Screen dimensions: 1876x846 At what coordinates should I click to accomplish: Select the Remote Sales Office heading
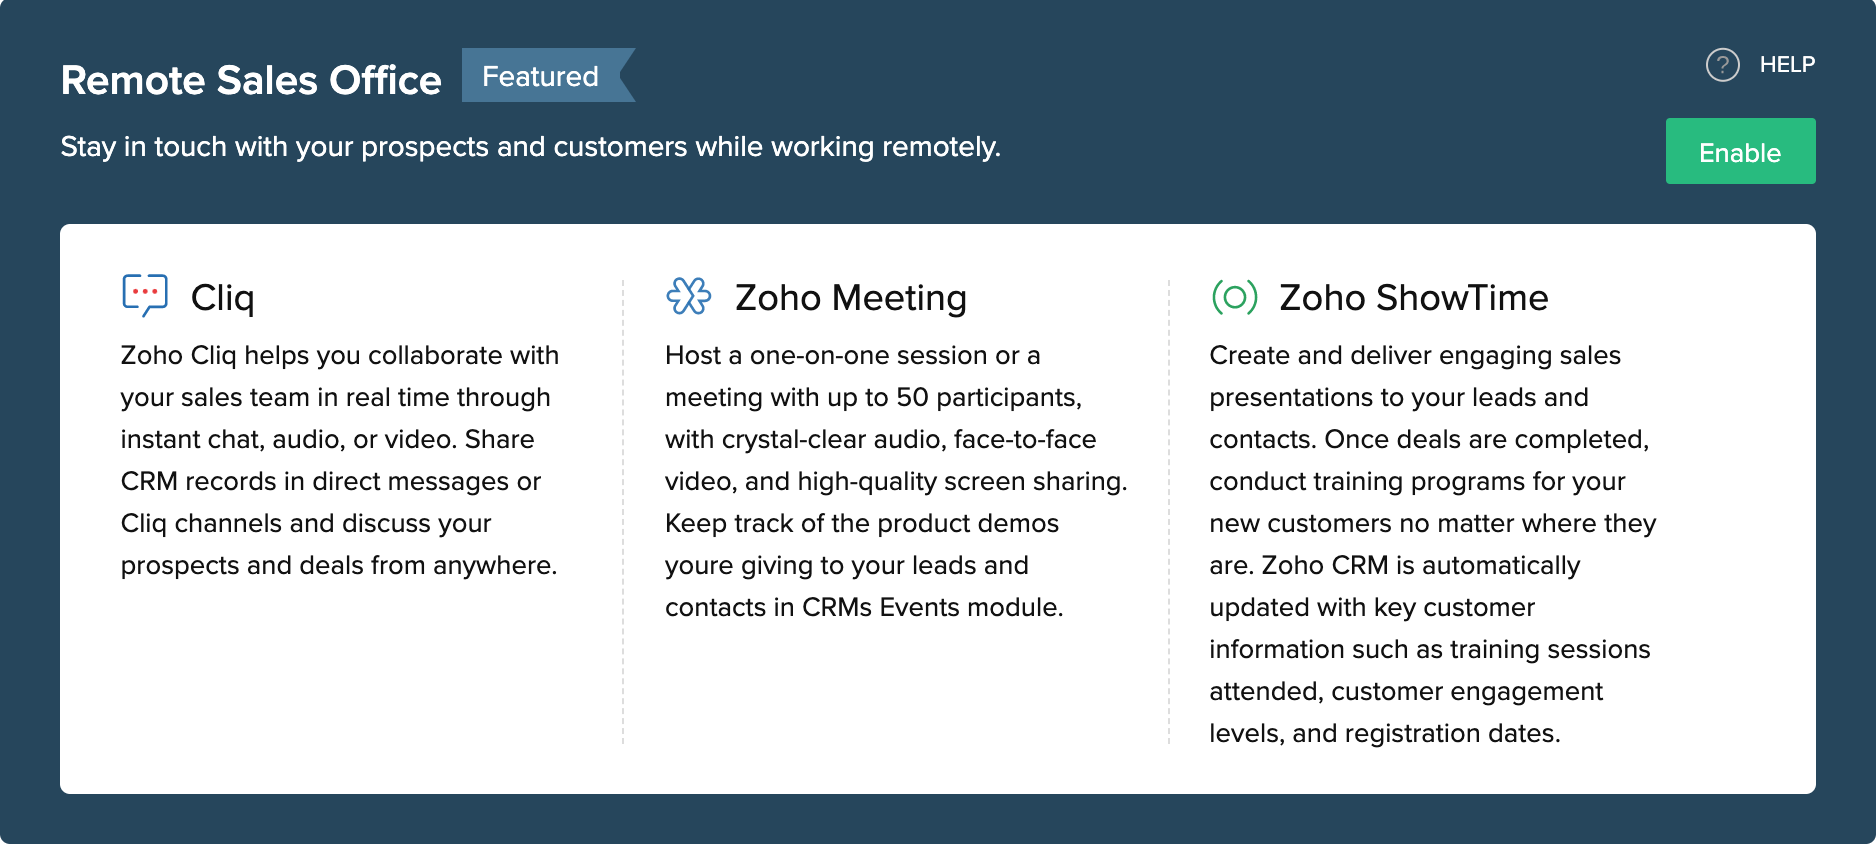point(251,80)
